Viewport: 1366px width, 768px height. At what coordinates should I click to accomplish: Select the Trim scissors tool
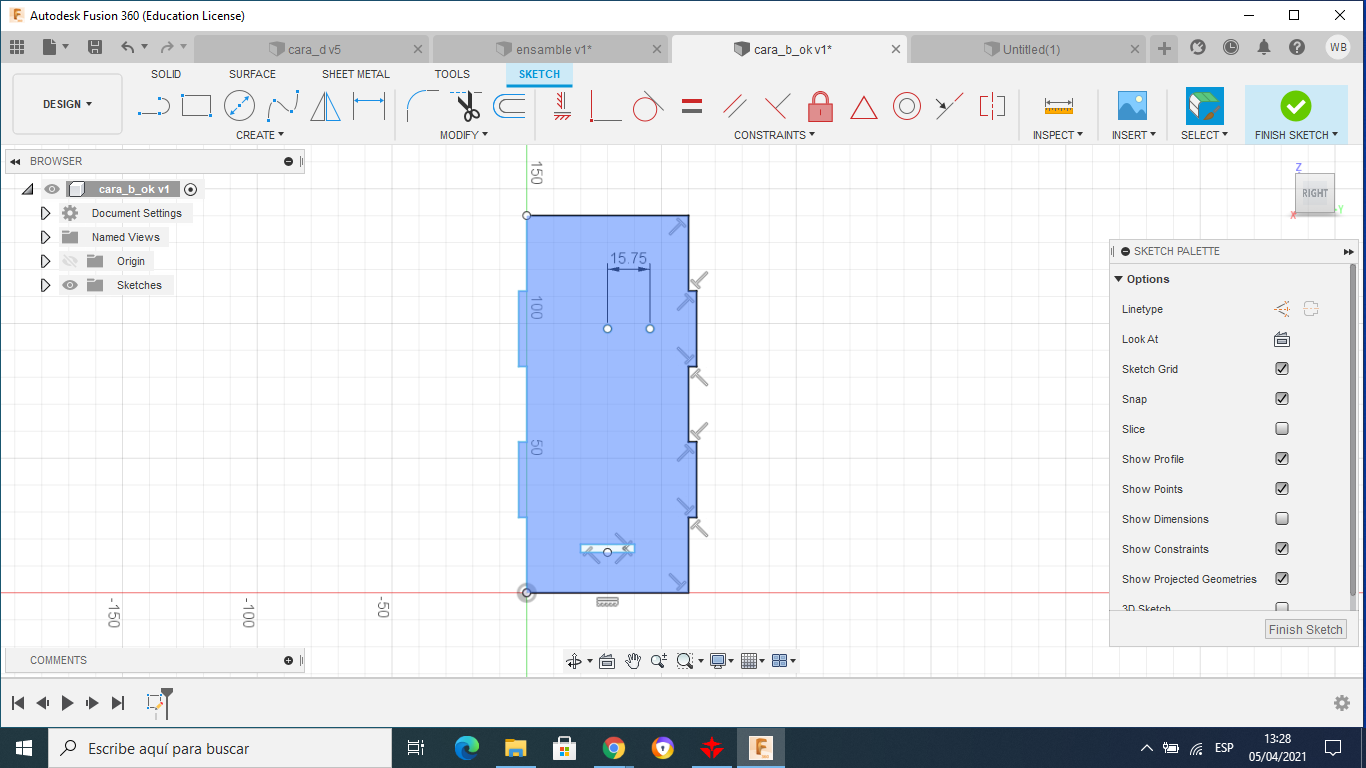pos(467,105)
